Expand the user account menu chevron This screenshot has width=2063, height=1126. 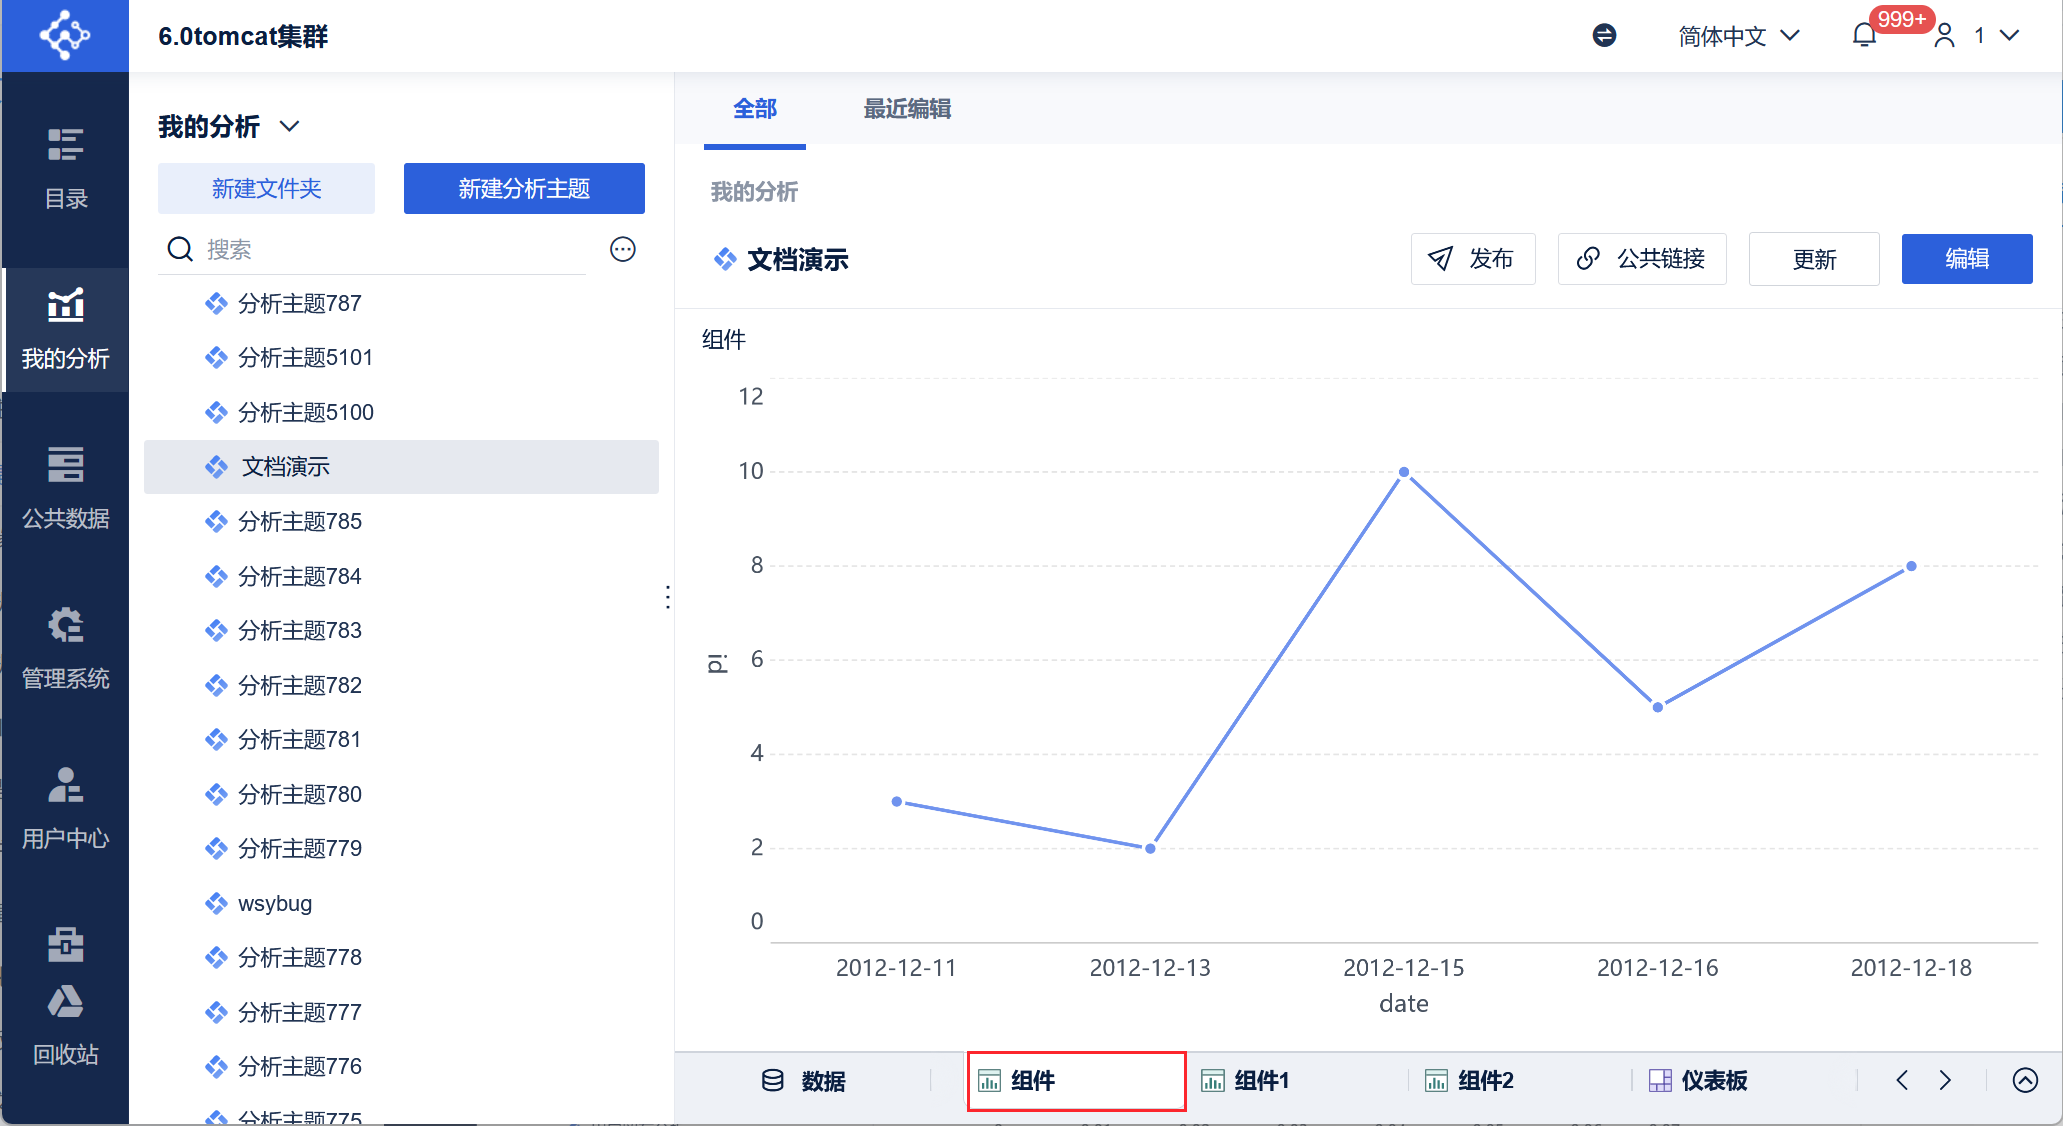coord(2009,36)
